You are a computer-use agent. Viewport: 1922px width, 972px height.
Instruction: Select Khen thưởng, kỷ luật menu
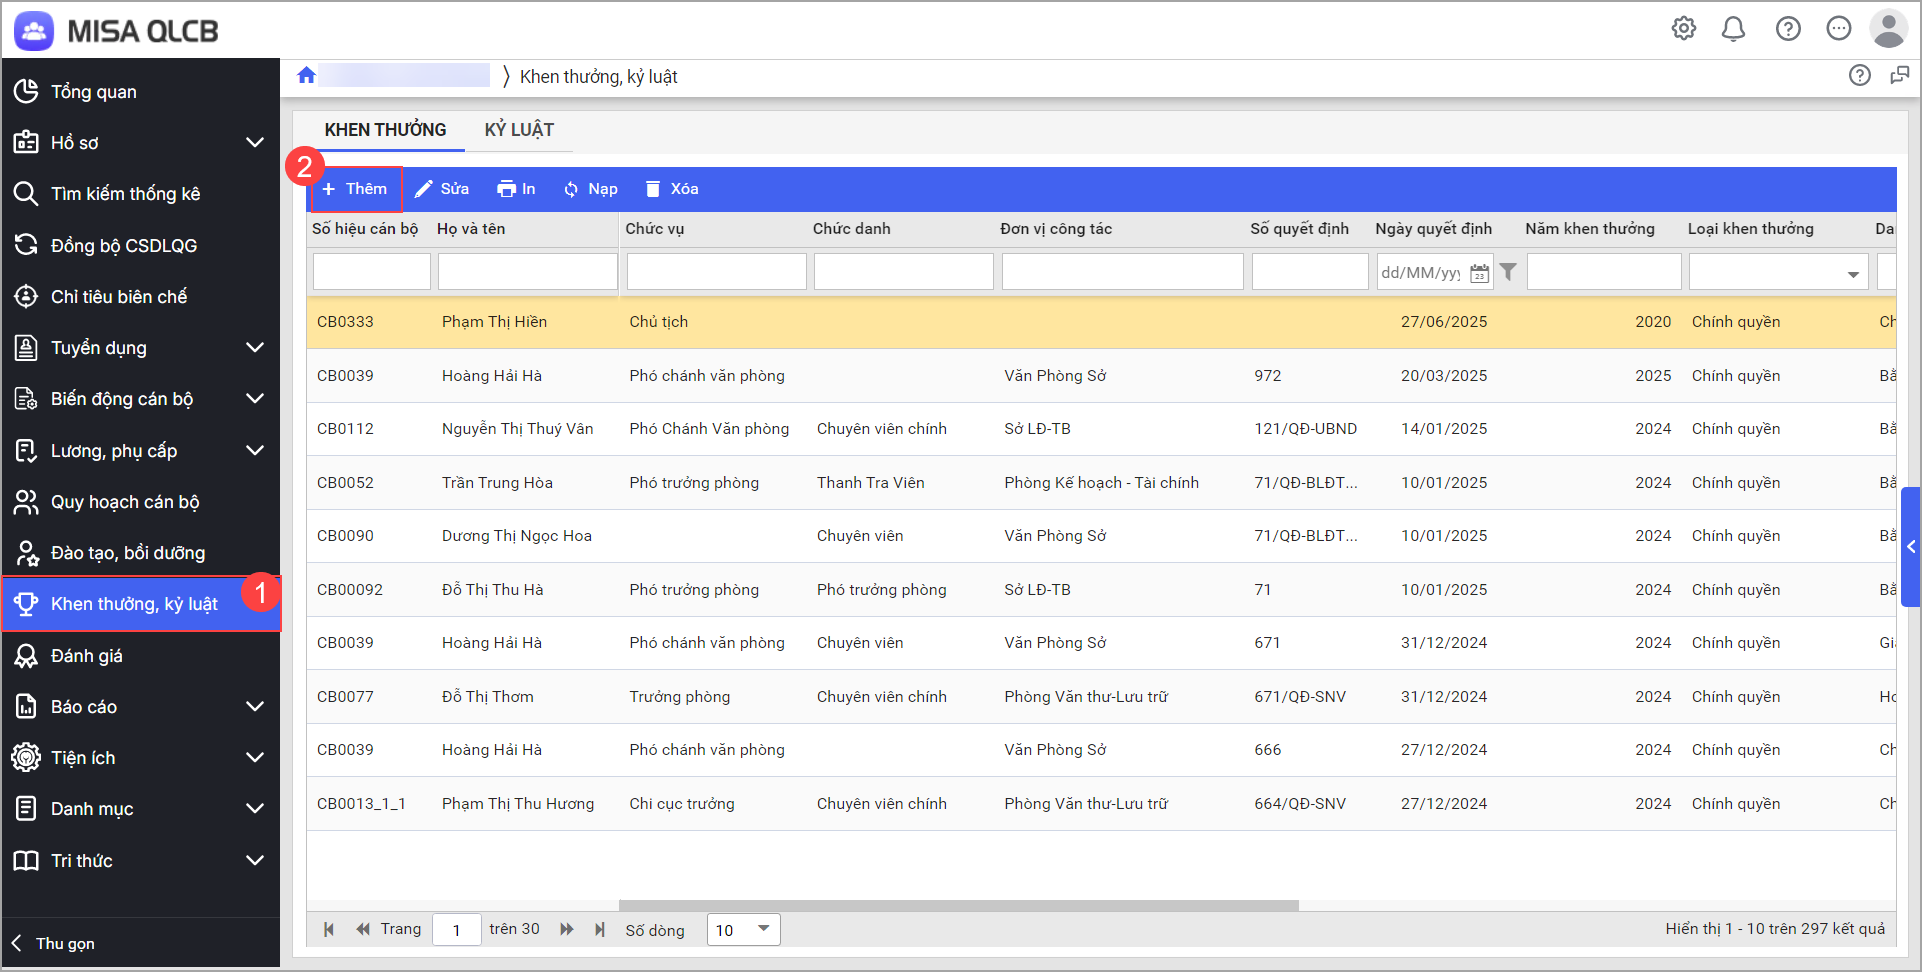tap(140, 604)
